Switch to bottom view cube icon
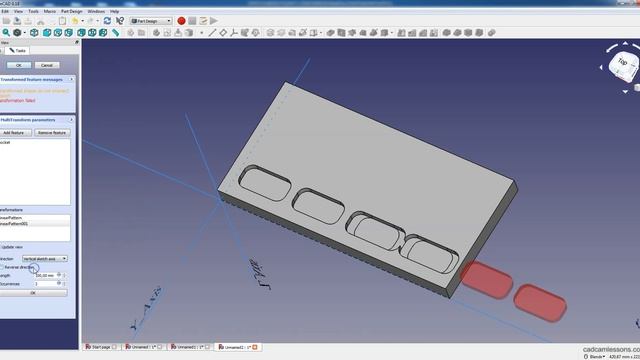The image size is (640, 360). (92, 33)
